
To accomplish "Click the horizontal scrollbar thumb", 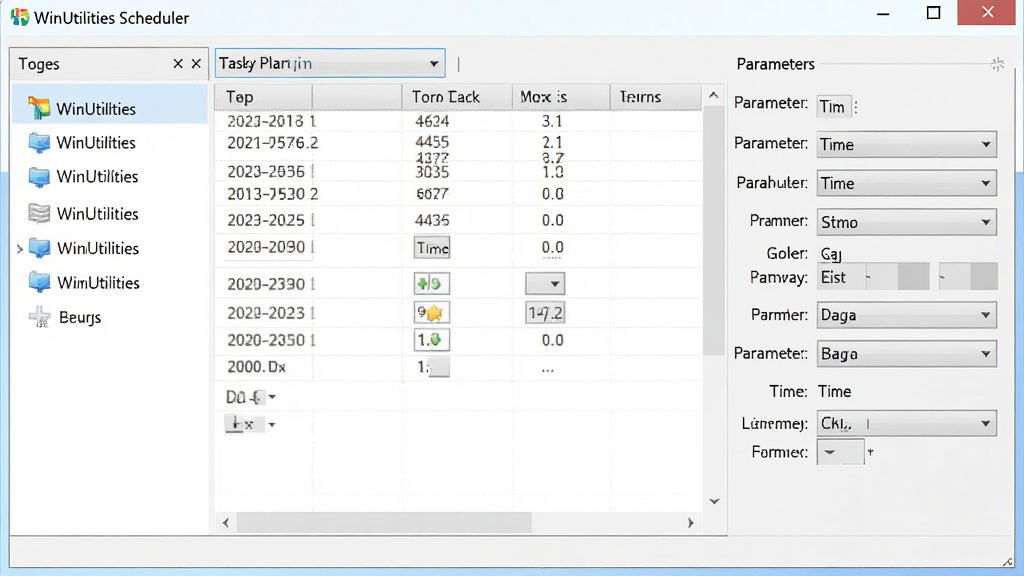I will point(384,522).
